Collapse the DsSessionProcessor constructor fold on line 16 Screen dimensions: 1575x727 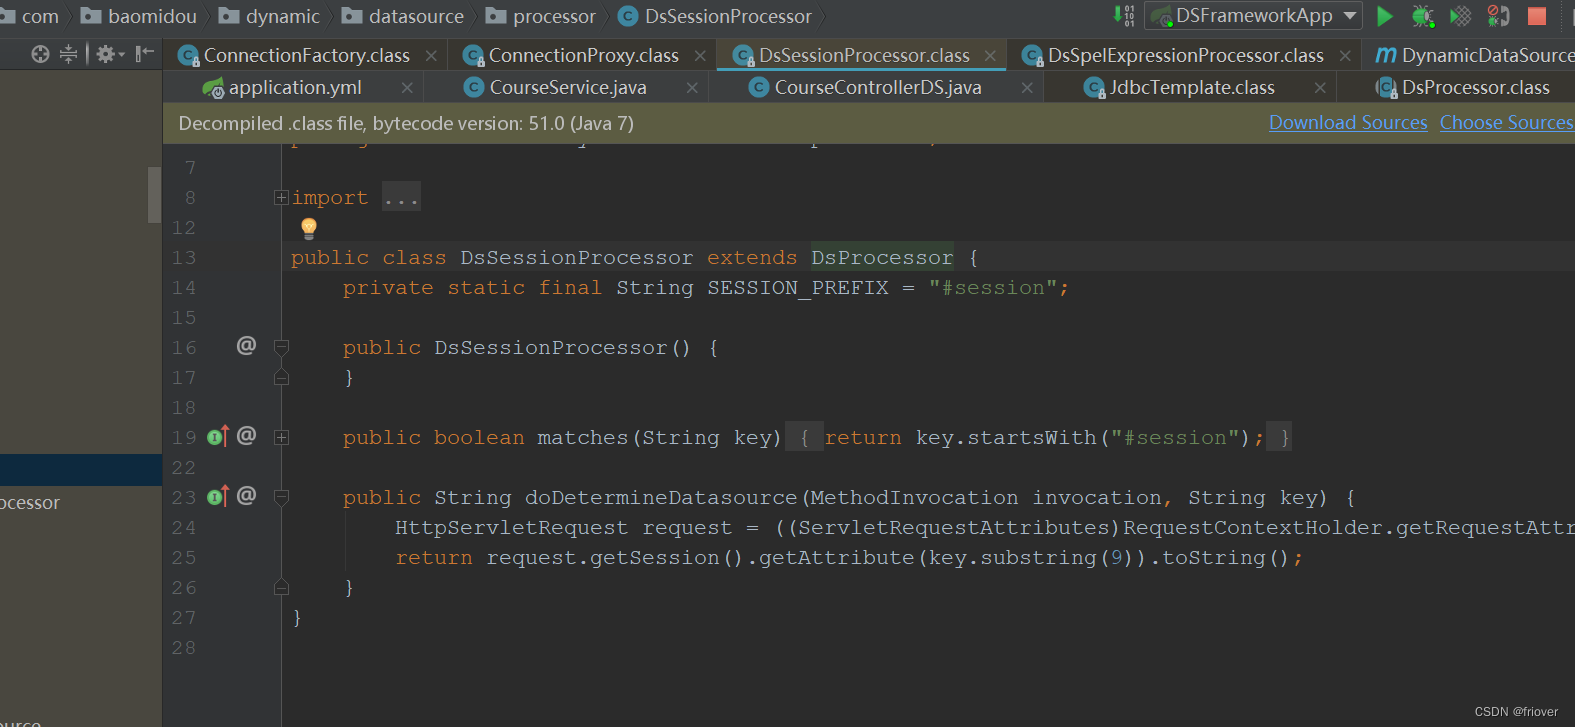281,348
